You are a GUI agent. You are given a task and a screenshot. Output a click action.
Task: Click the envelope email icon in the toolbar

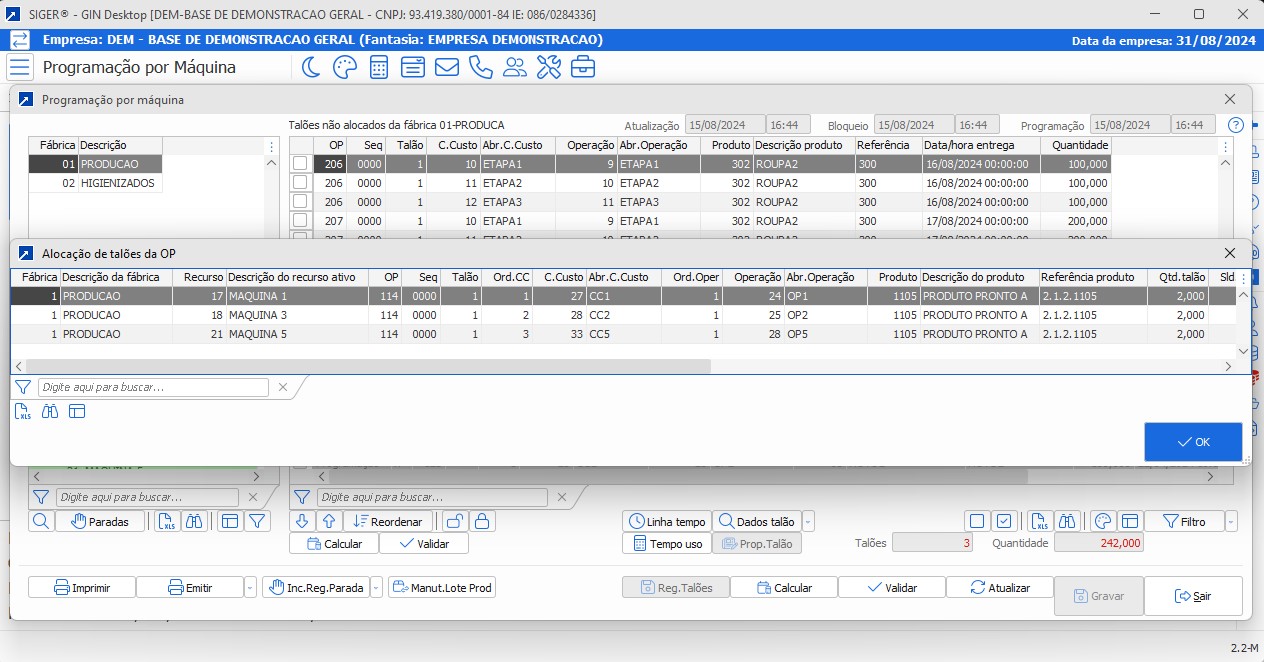(447, 68)
